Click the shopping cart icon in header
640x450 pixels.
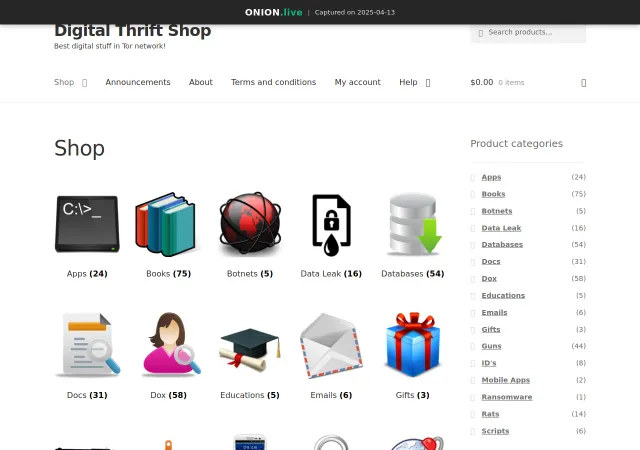pos(583,83)
